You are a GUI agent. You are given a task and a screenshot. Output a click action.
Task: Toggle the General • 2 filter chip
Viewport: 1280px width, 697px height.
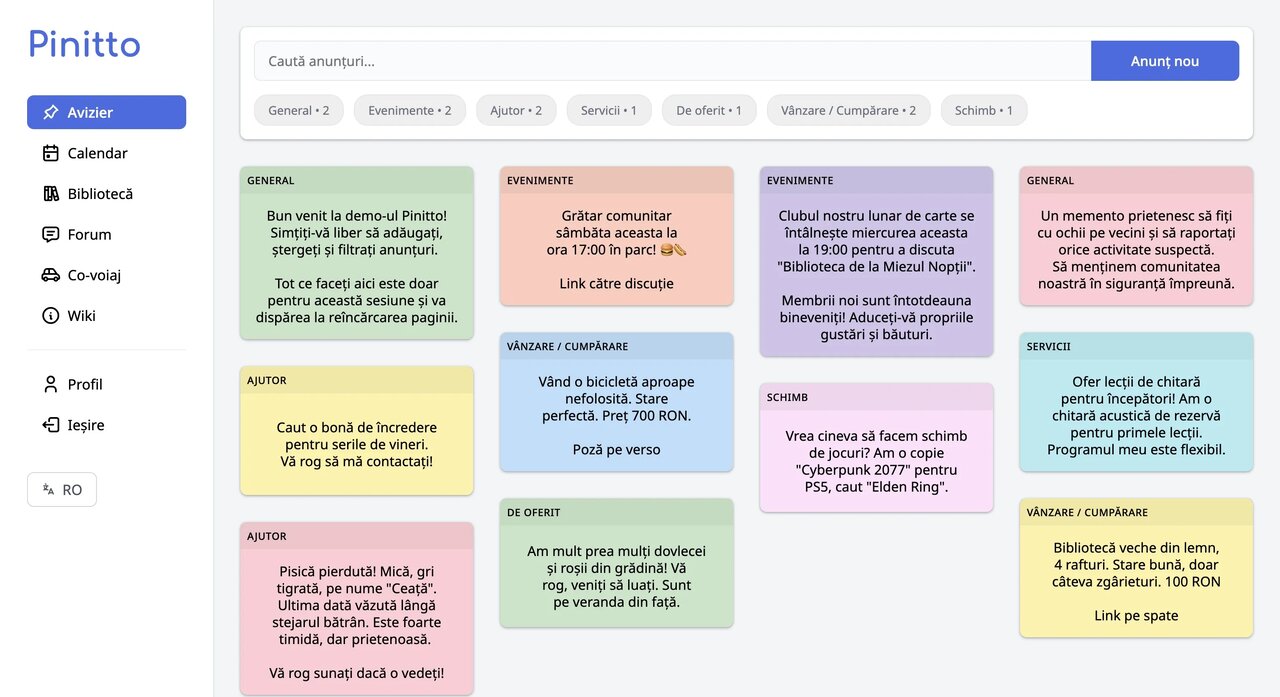coord(298,110)
